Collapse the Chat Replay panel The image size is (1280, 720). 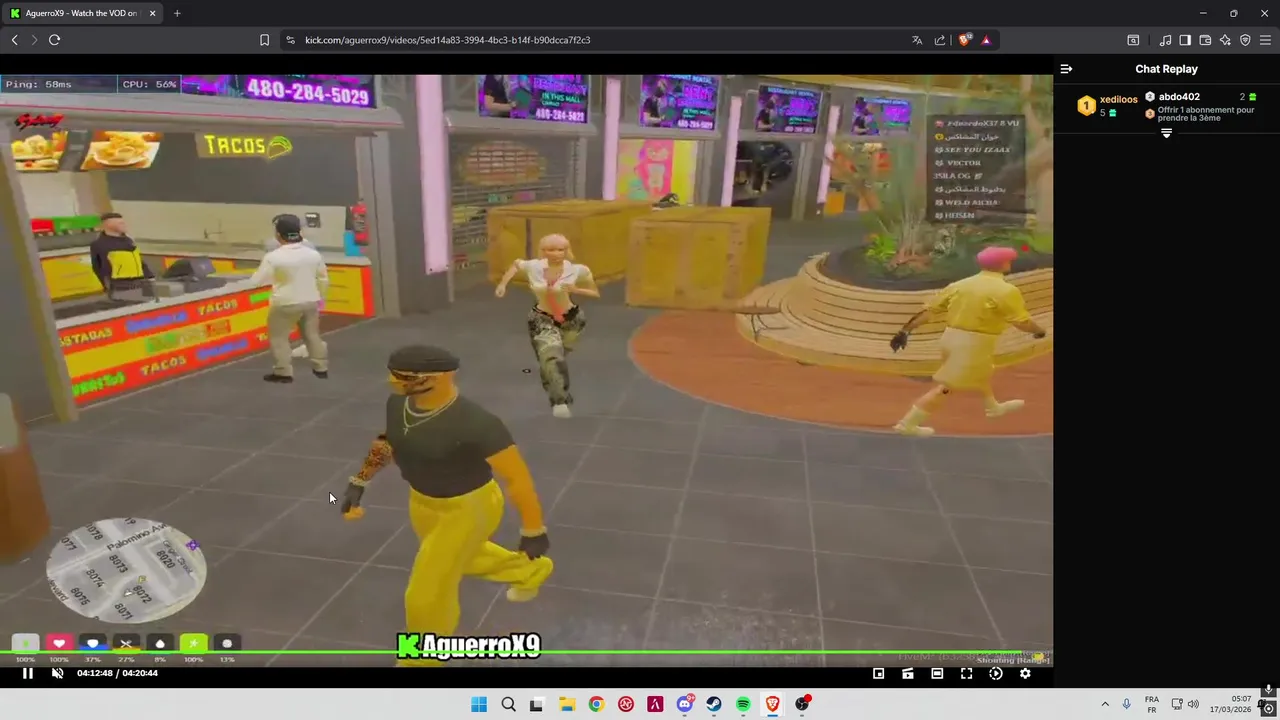[x=1066, y=69]
